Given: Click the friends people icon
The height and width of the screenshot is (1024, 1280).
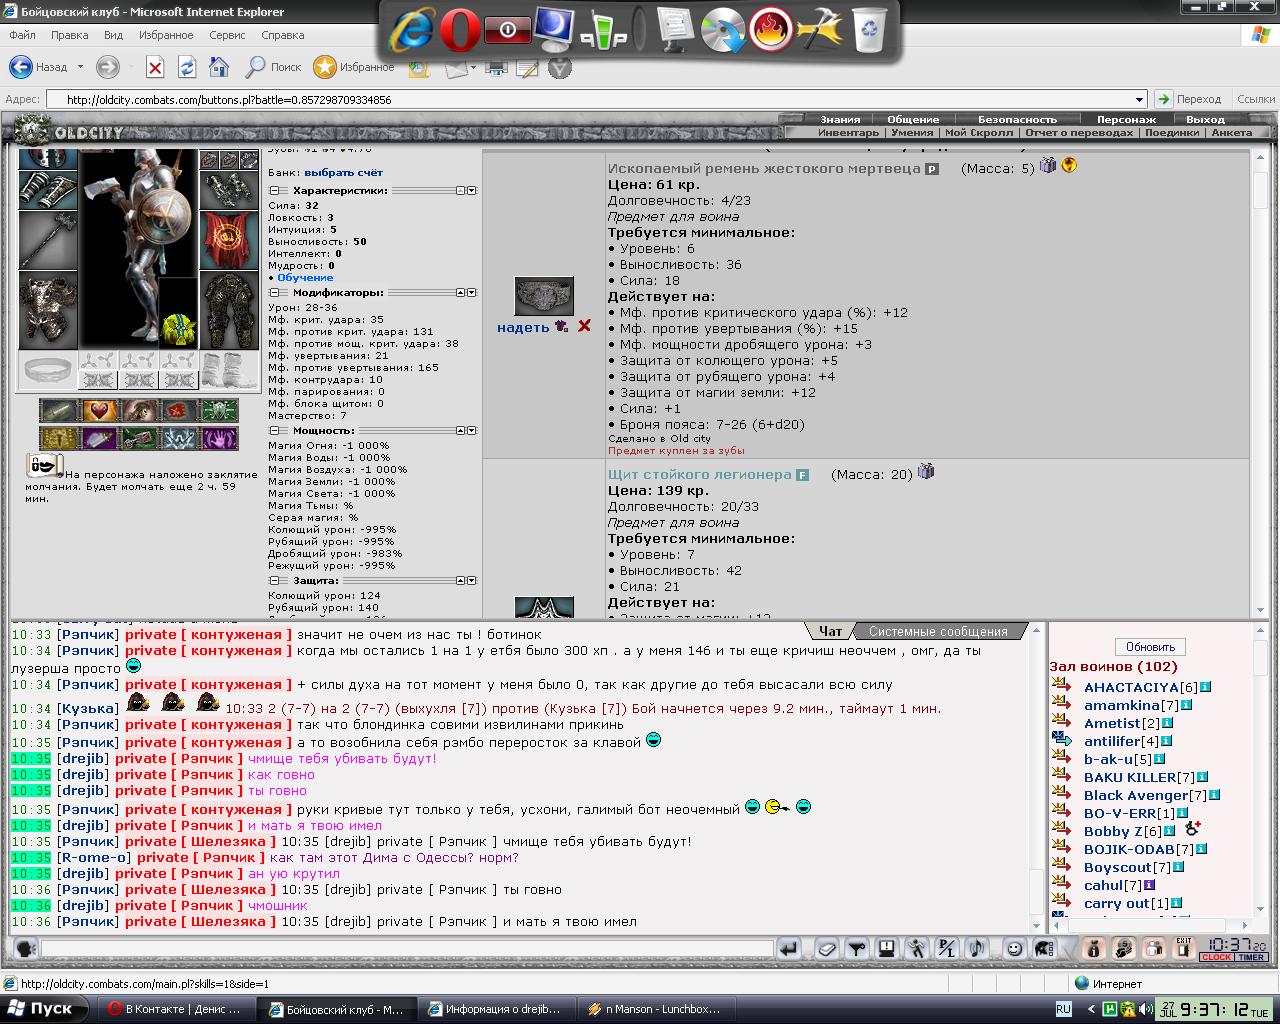Looking at the screenshot, I should (1154, 948).
